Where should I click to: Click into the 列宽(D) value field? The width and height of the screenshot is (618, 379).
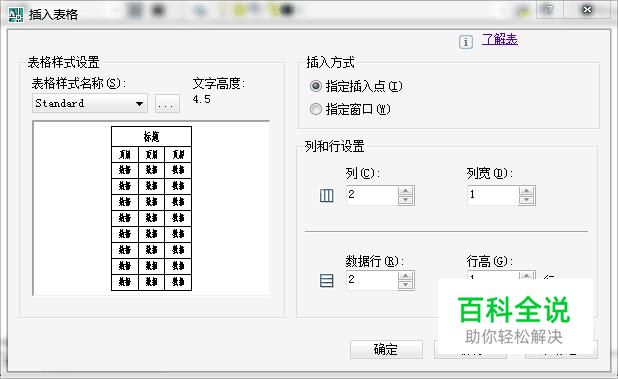pos(493,195)
